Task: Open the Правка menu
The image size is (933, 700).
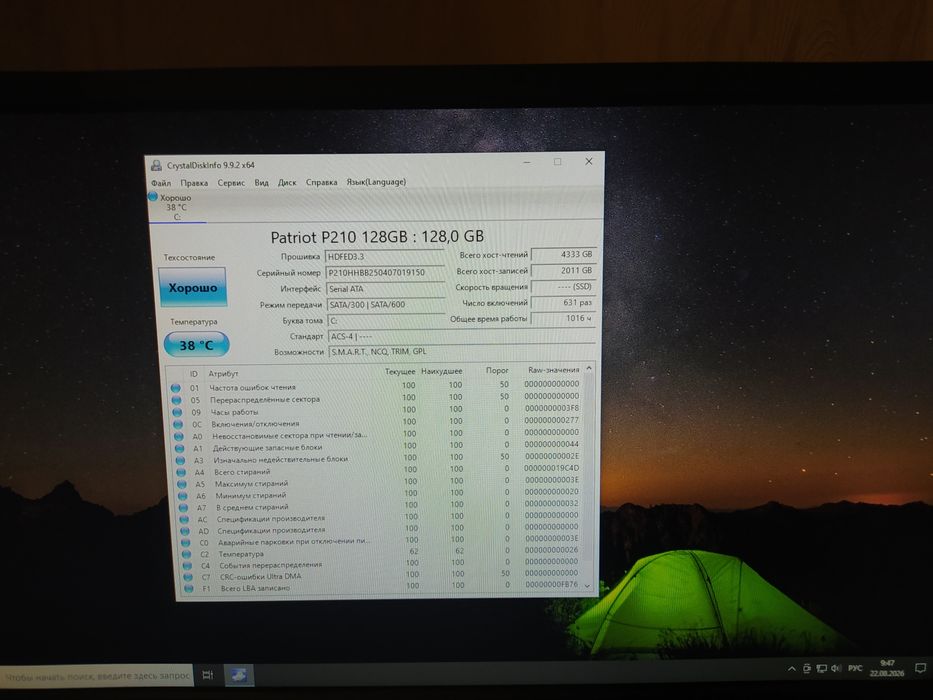Action: 194,183
